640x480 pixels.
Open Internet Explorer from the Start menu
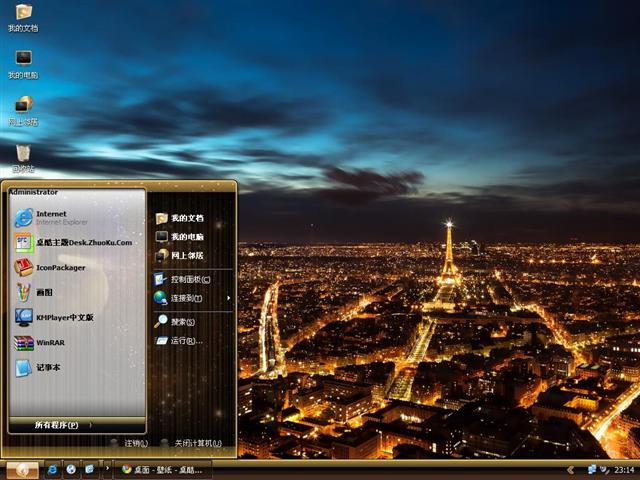pyautogui.click(x=50, y=217)
